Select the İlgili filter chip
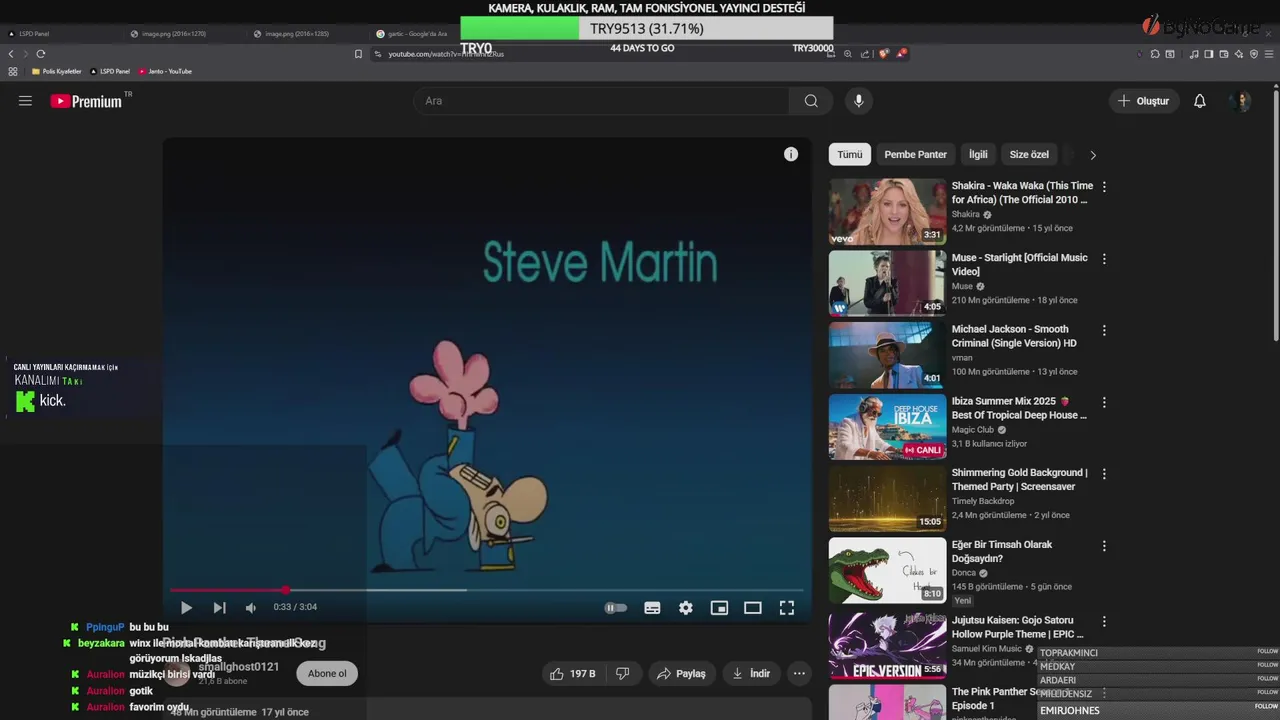The height and width of the screenshot is (720, 1280). 978,155
